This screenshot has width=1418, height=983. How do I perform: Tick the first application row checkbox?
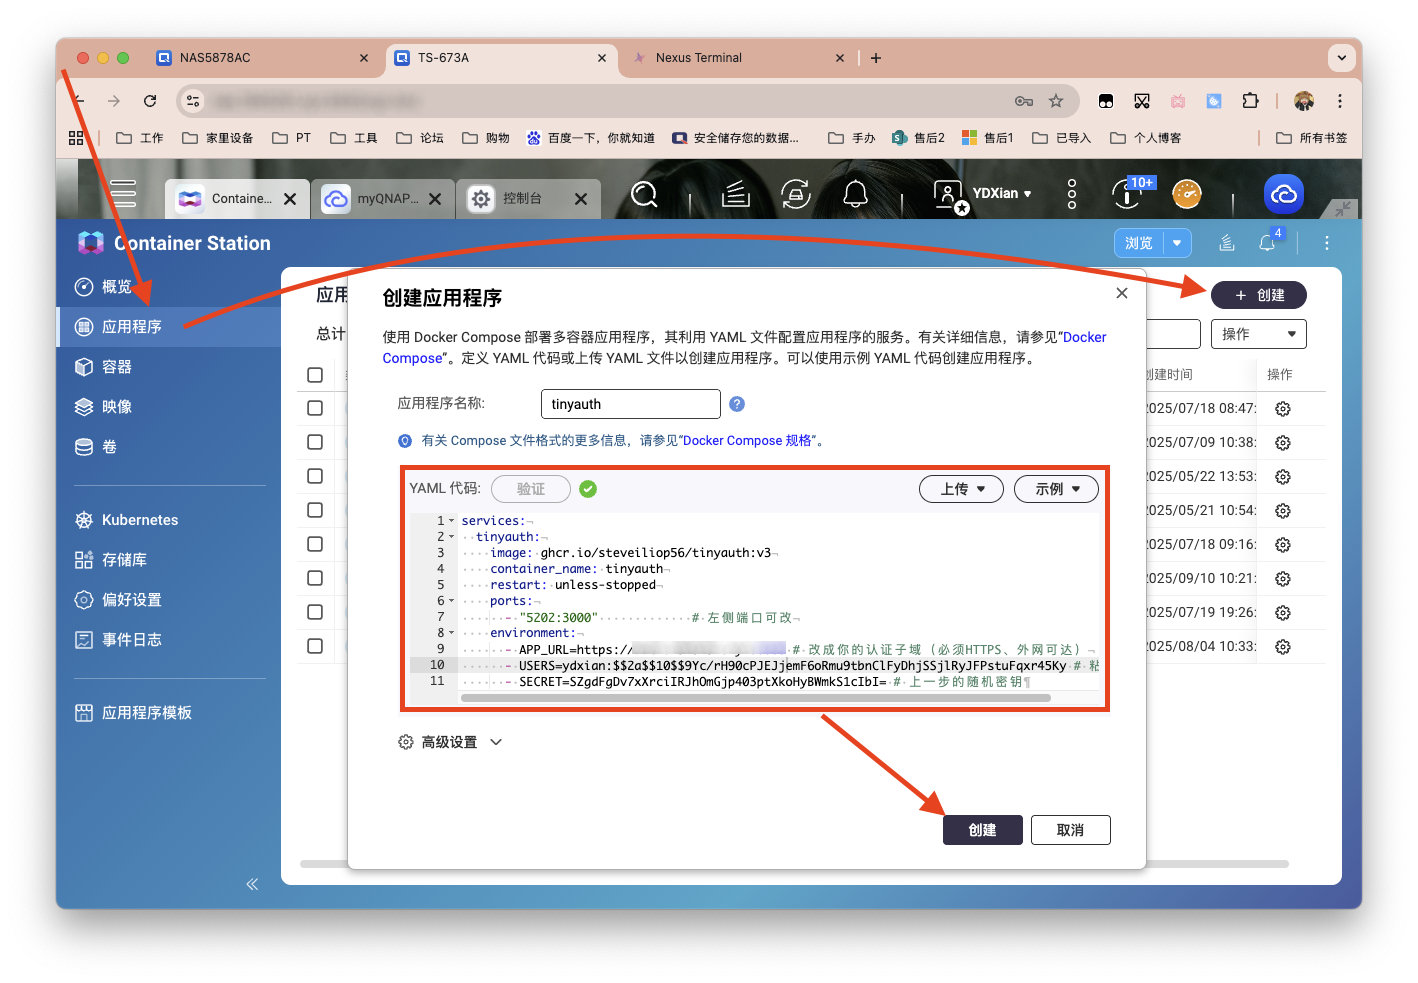click(315, 407)
